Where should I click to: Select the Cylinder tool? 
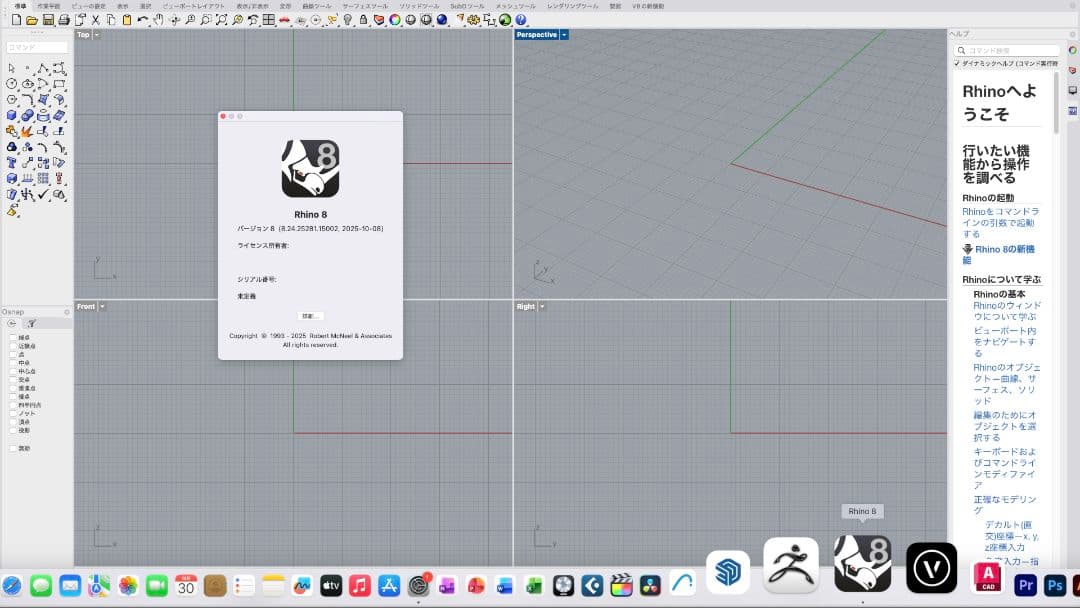44,113
